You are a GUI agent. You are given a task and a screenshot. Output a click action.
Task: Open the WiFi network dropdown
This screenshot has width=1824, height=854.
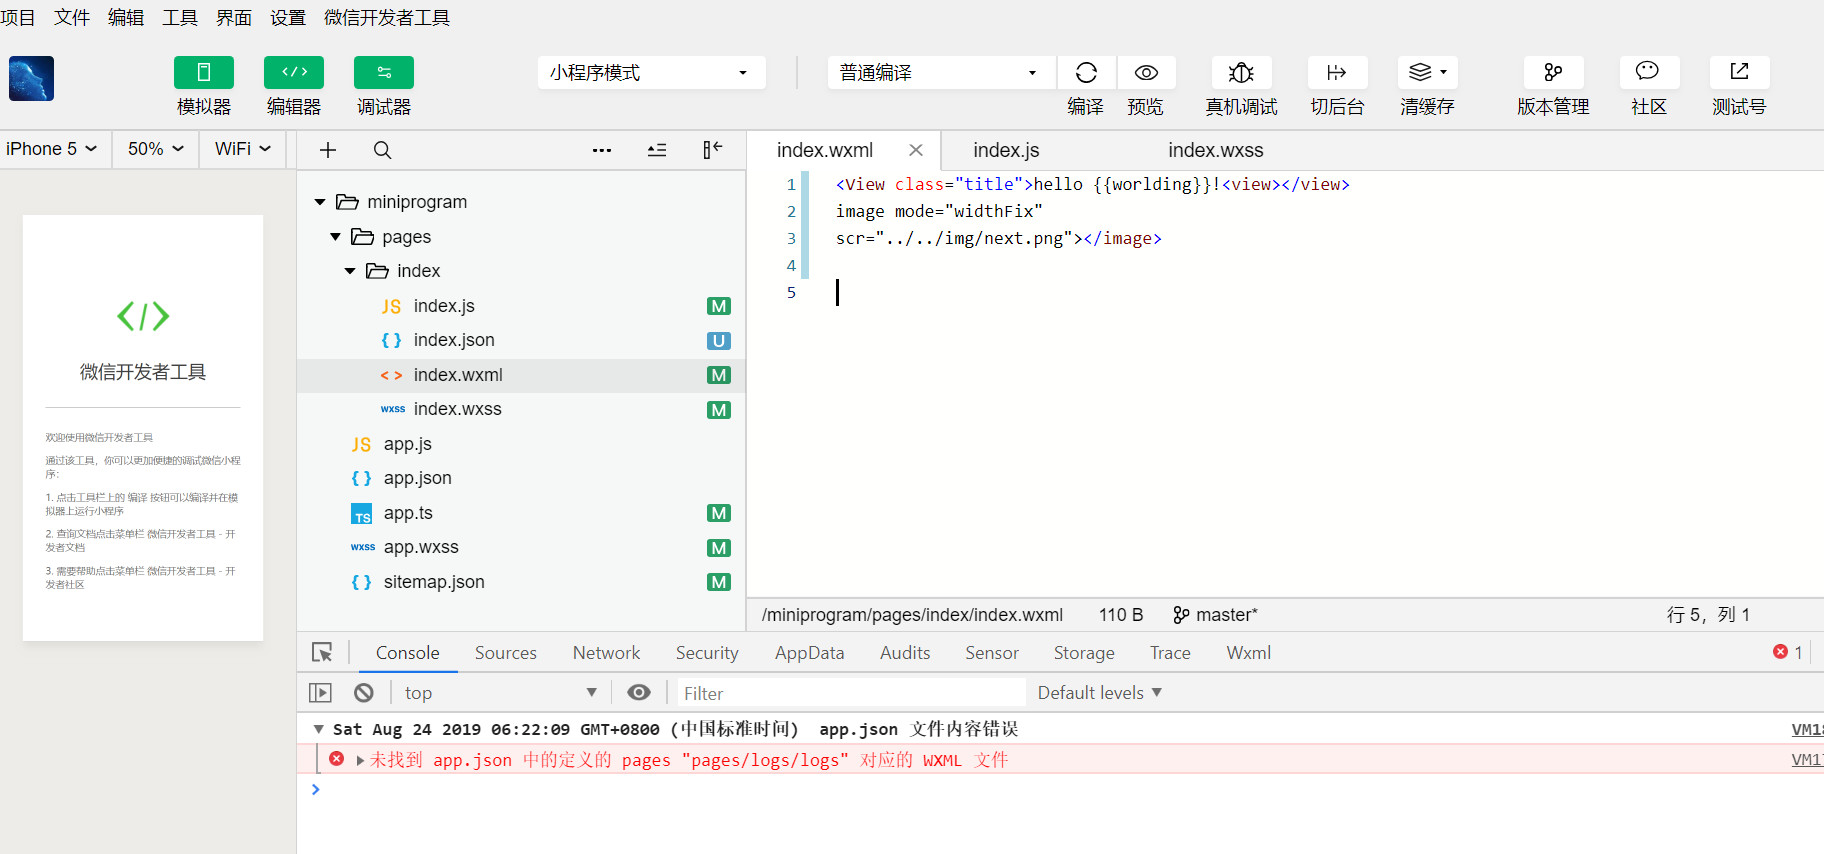click(x=243, y=149)
